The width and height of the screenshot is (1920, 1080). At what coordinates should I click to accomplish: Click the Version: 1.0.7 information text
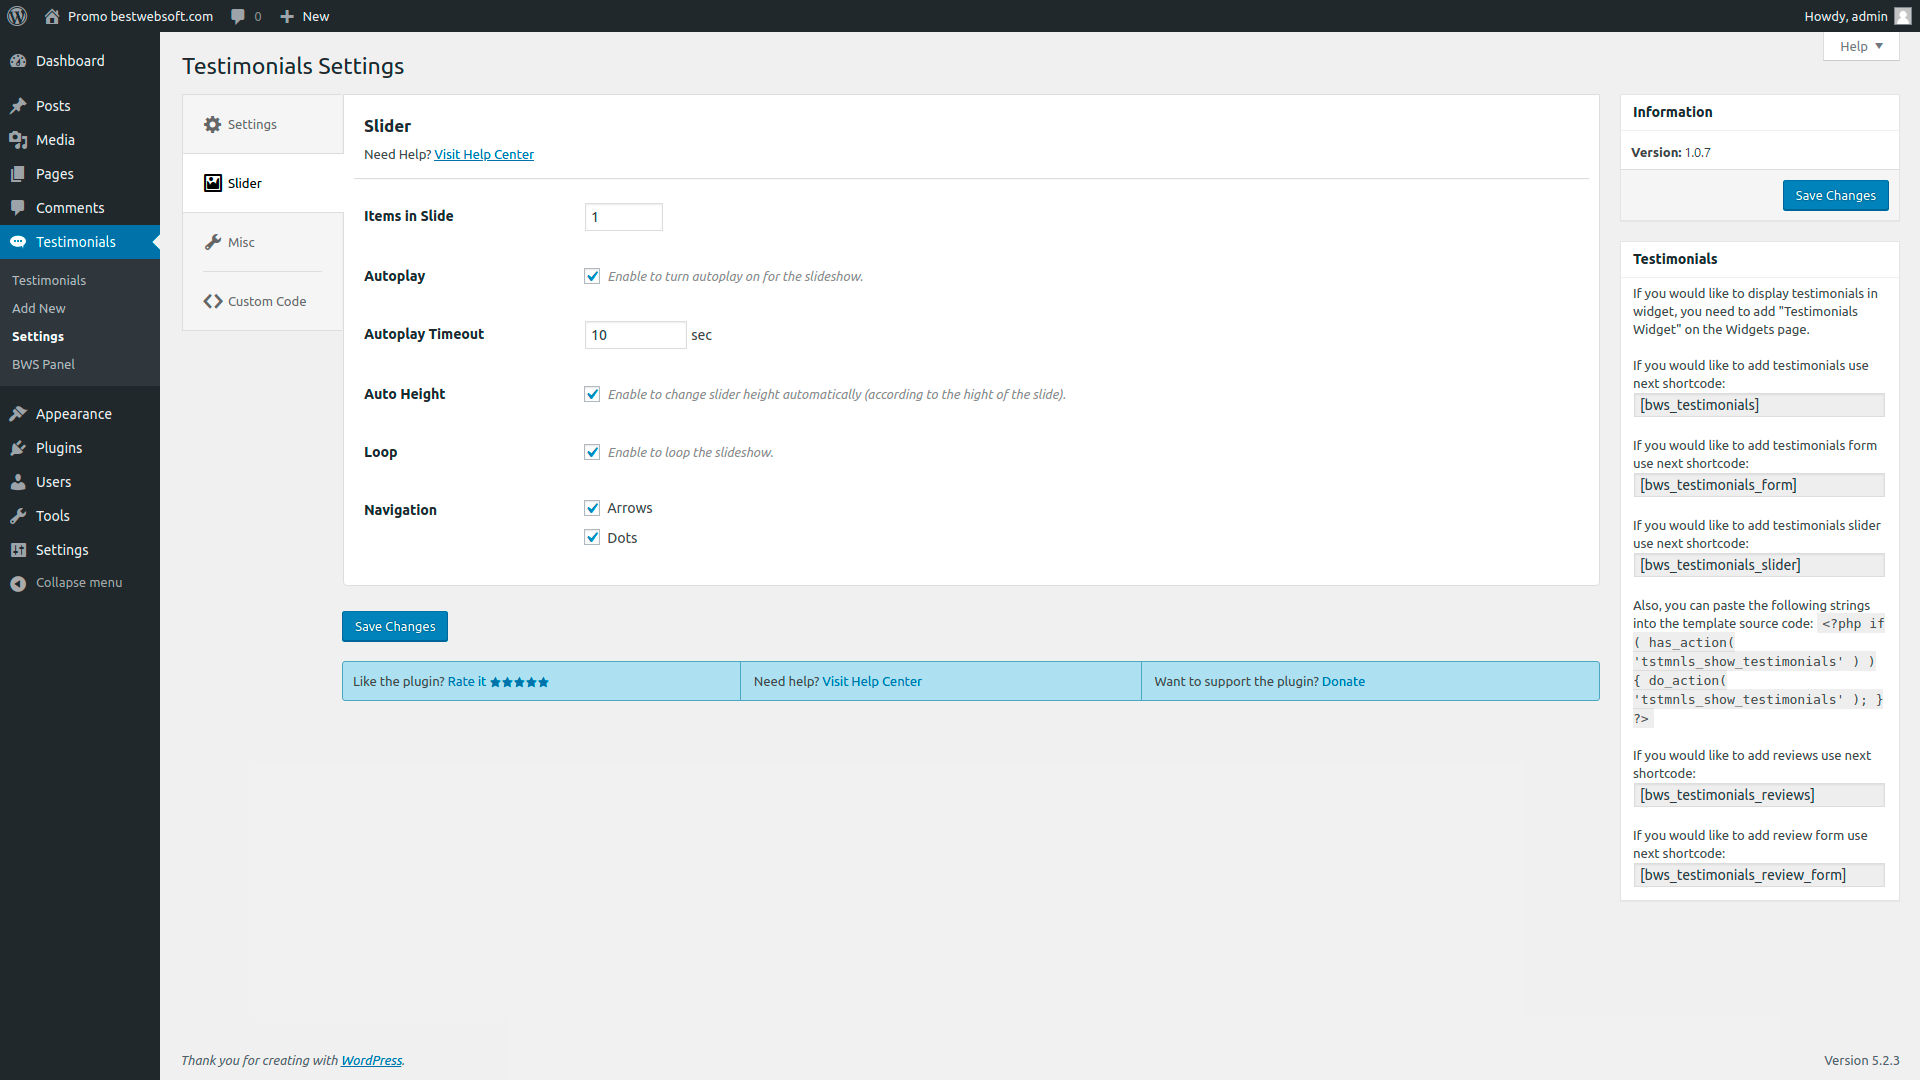point(1671,153)
